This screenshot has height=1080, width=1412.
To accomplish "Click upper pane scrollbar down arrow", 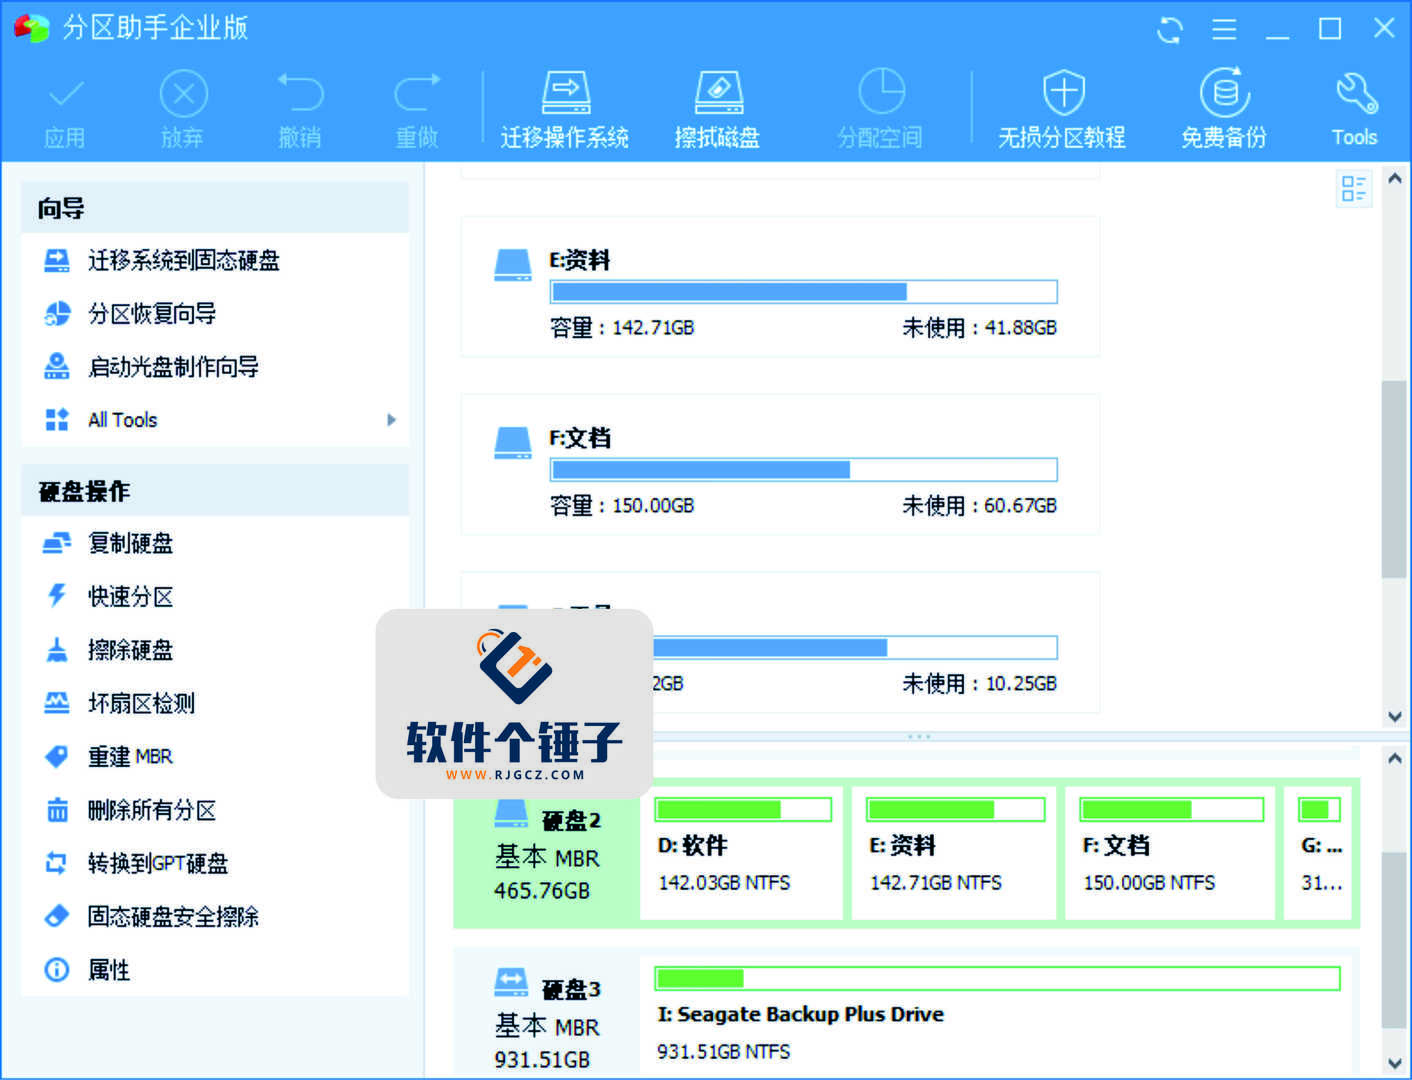I will 1395,716.
